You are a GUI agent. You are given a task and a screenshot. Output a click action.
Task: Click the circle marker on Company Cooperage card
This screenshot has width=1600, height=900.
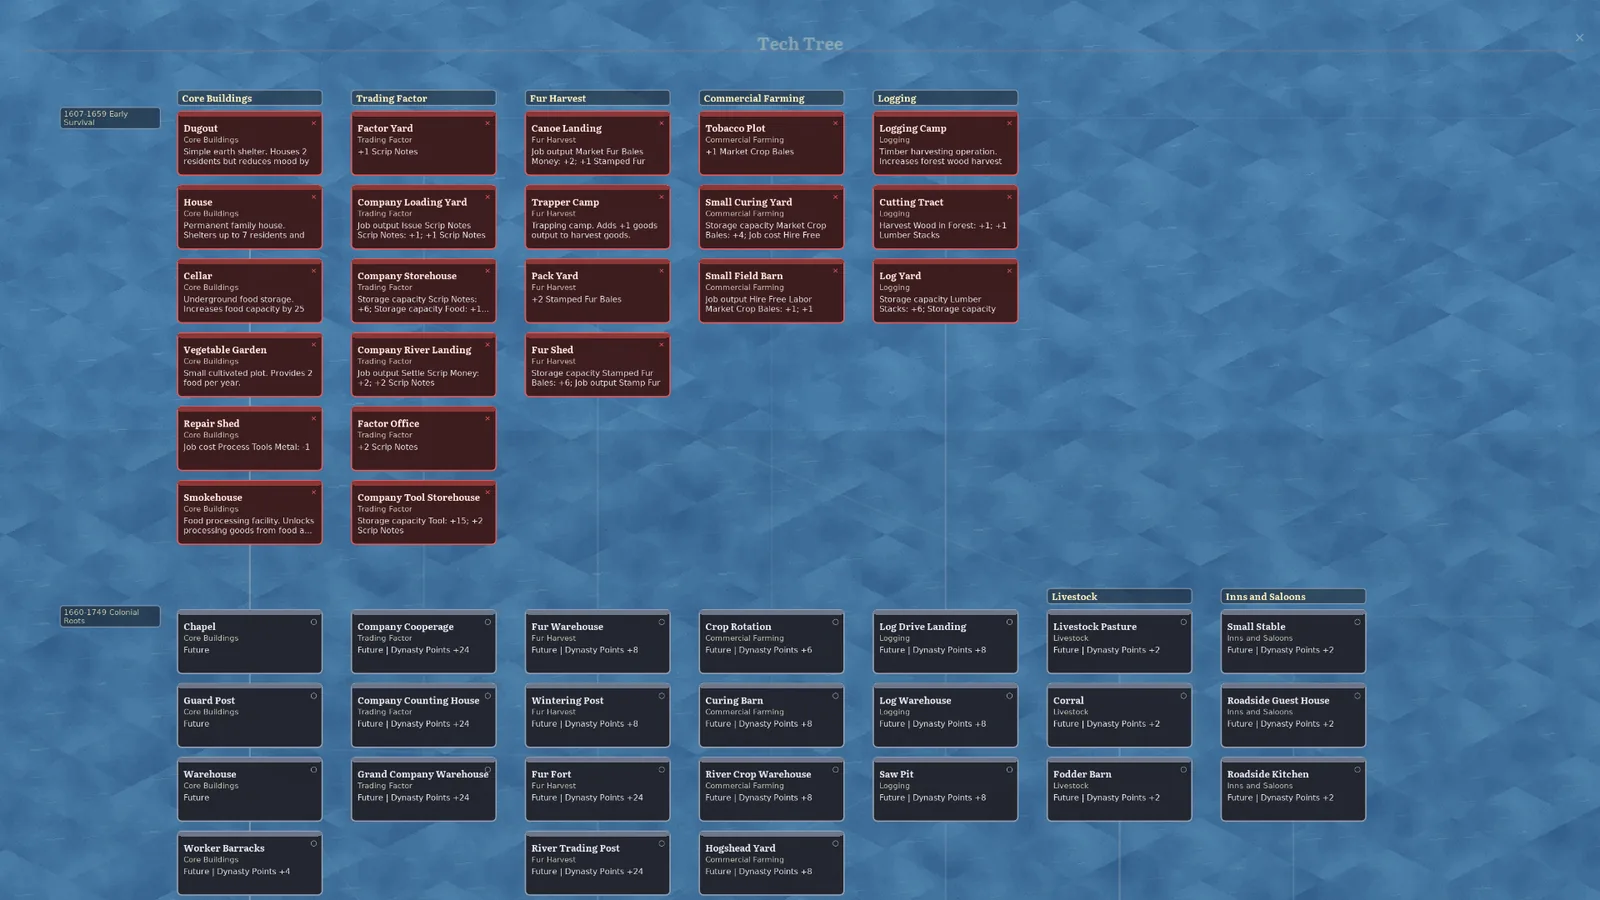click(x=488, y=622)
